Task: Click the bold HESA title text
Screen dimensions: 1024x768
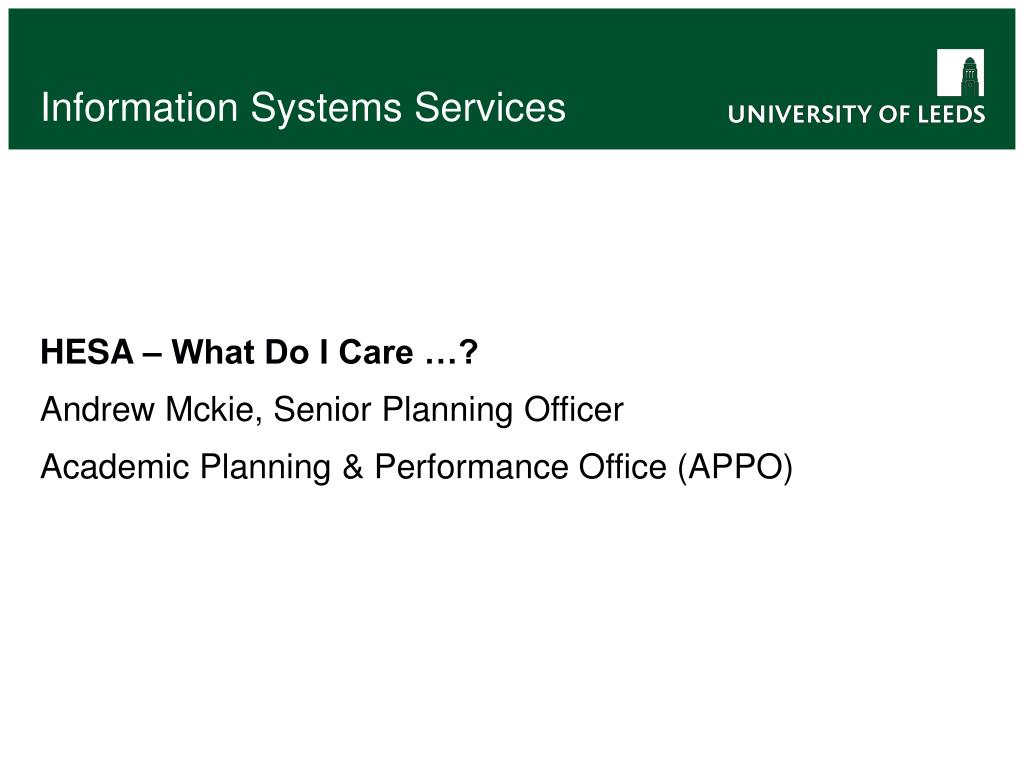Action: [259, 352]
